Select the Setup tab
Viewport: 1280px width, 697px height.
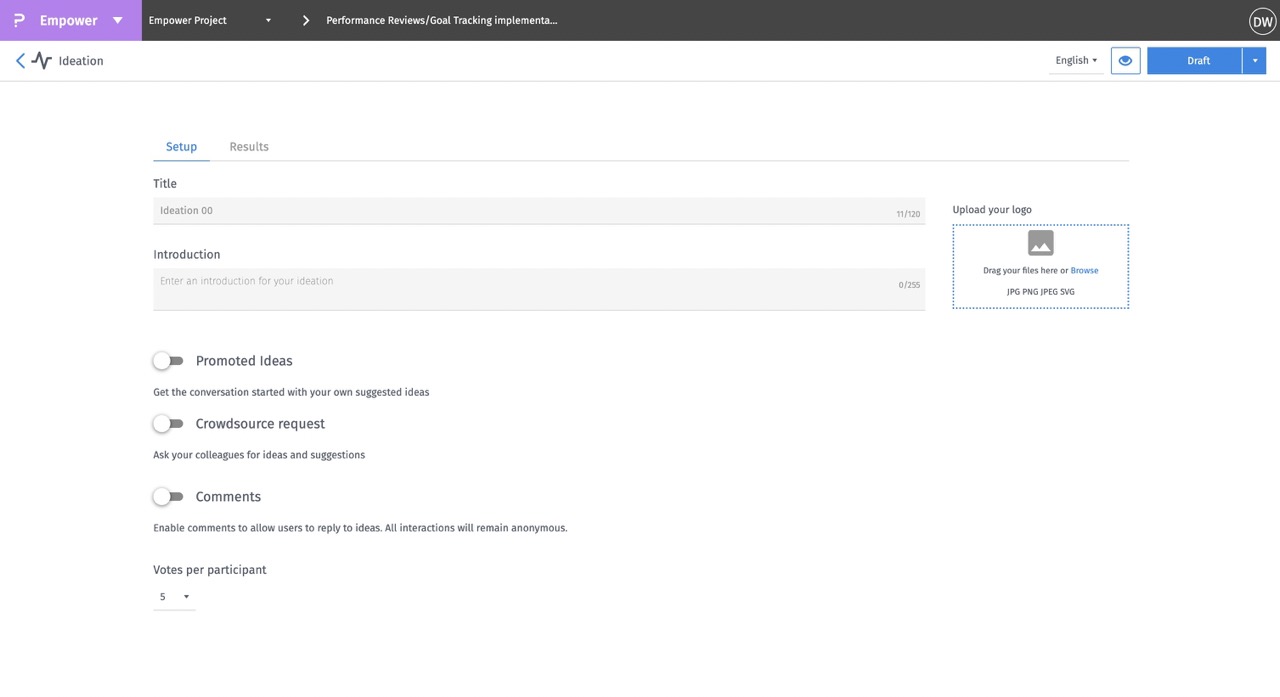[181, 147]
